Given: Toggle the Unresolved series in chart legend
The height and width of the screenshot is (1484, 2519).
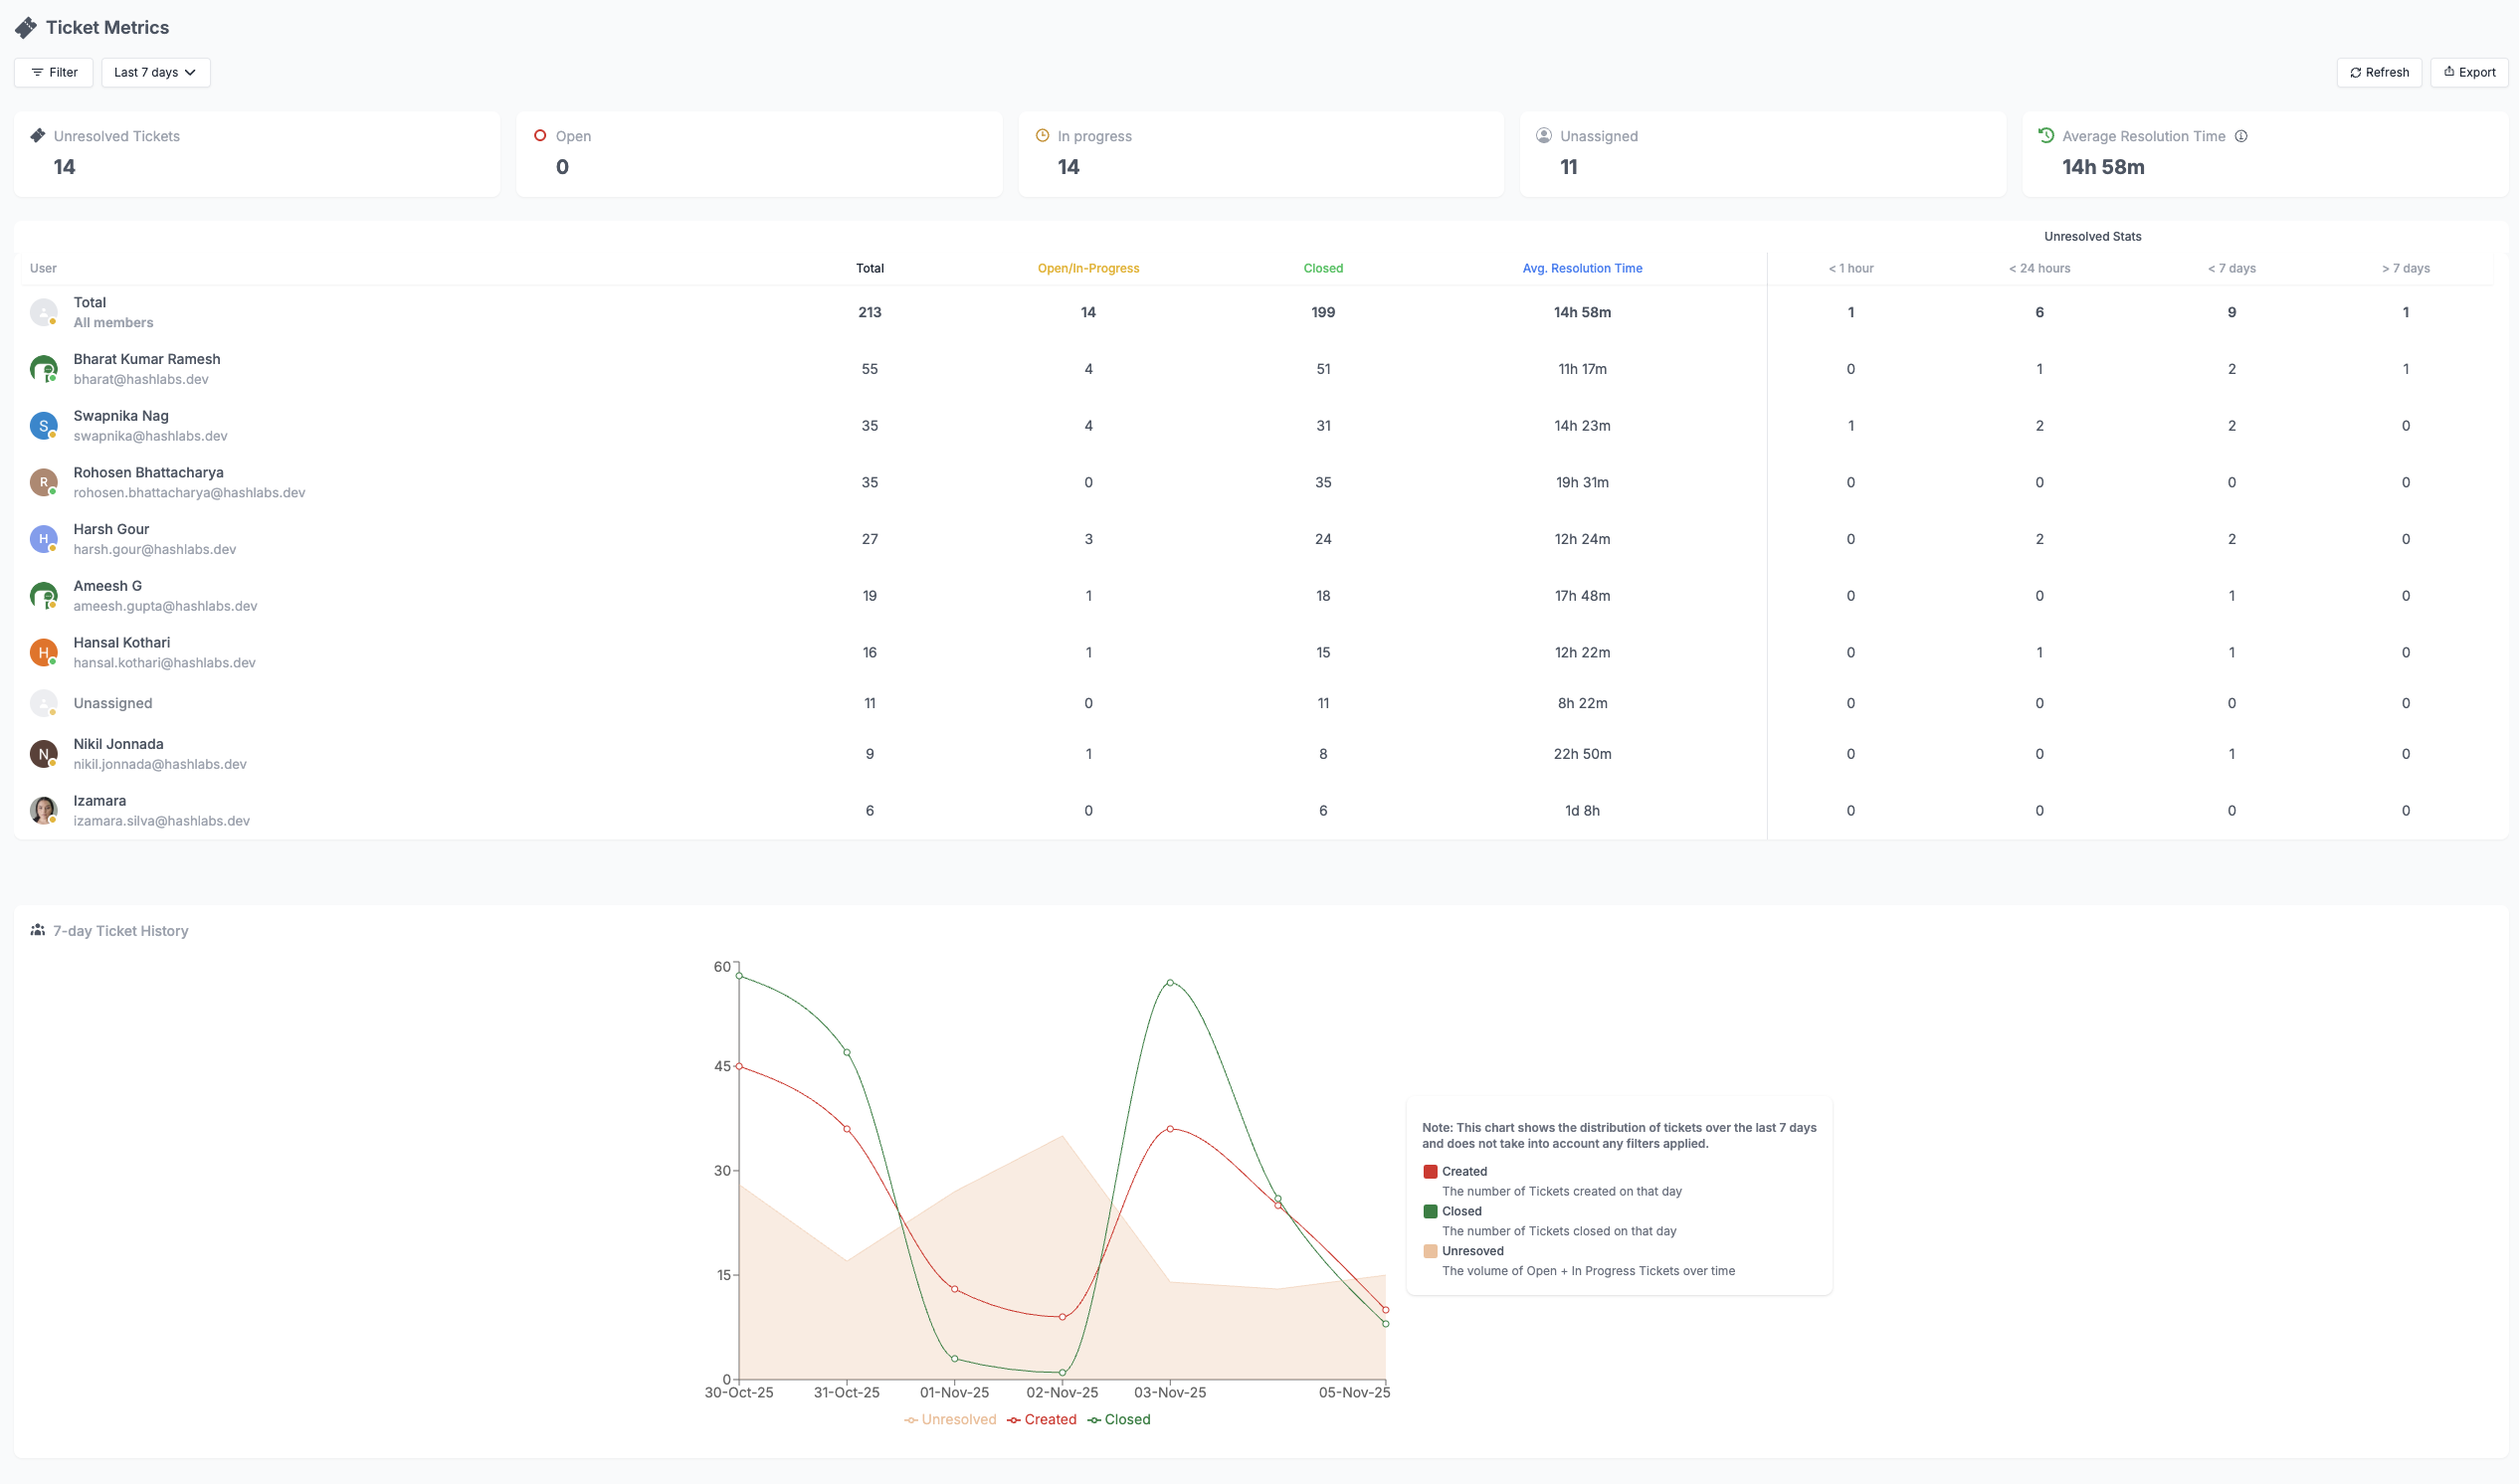Looking at the screenshot, I should coord(950,1419).
